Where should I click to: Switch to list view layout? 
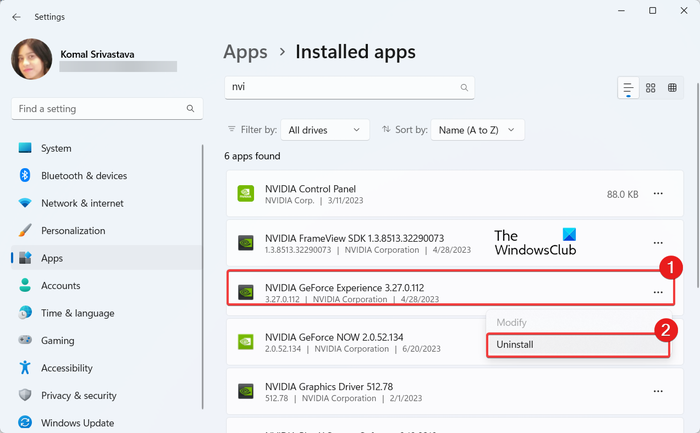[628, 88]
